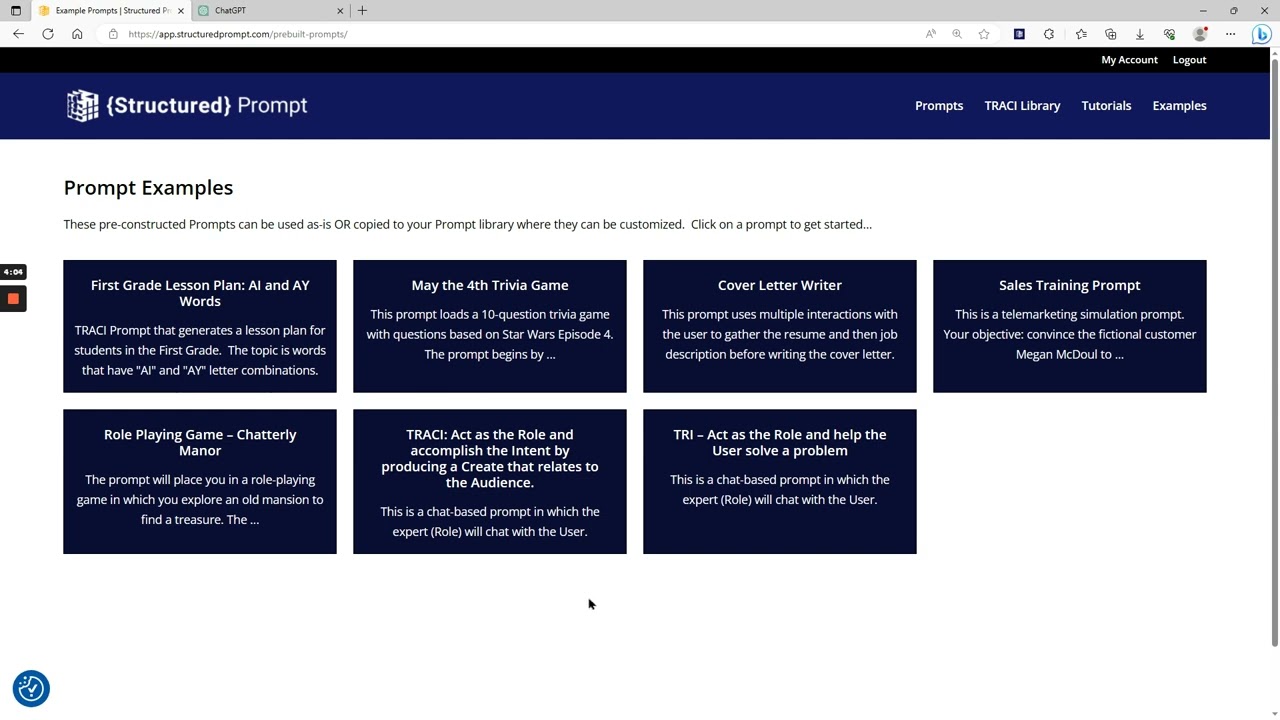Image resolution: width=1280 pixels, height=720 pixels.
Task: Go to Tutorials in the navigation bar
Action: (1106, 106)
